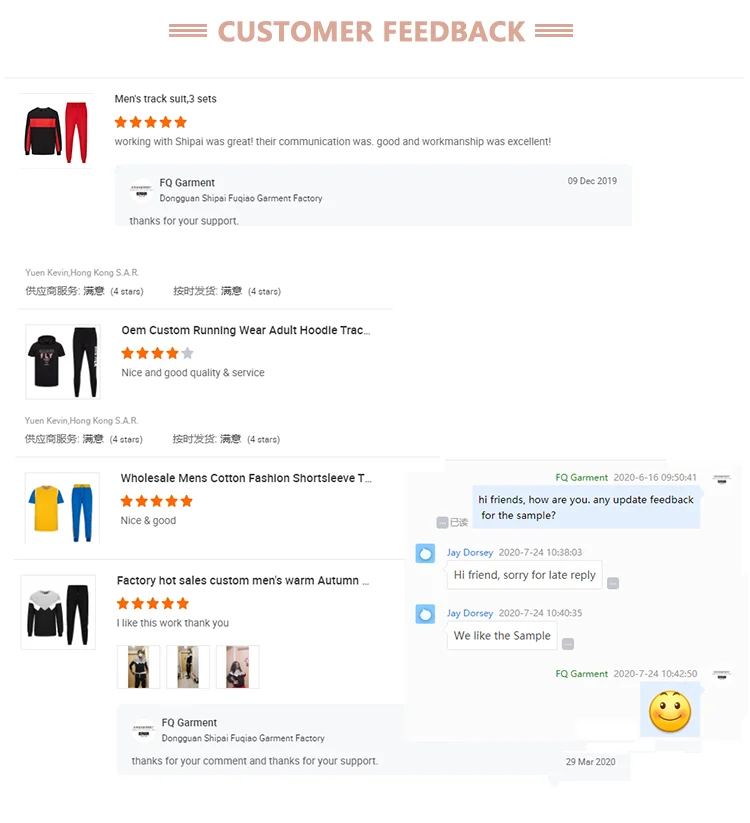750x823 pixels.
Task: Open 'Factory hot sales custom men's warm Autumn' title
Action: (243, 581)
